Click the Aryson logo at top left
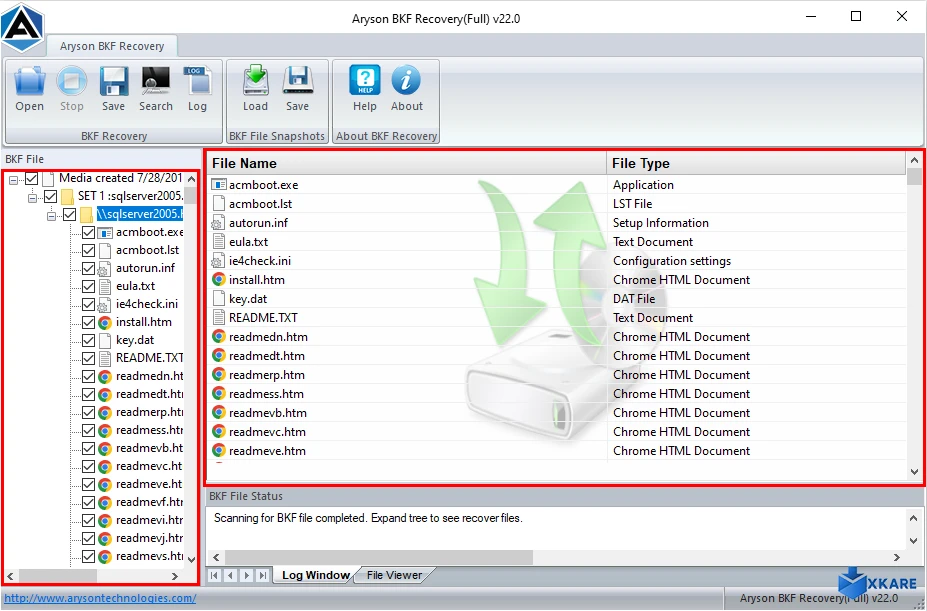Viewport: 927px width, 611px height. point(22,27)
